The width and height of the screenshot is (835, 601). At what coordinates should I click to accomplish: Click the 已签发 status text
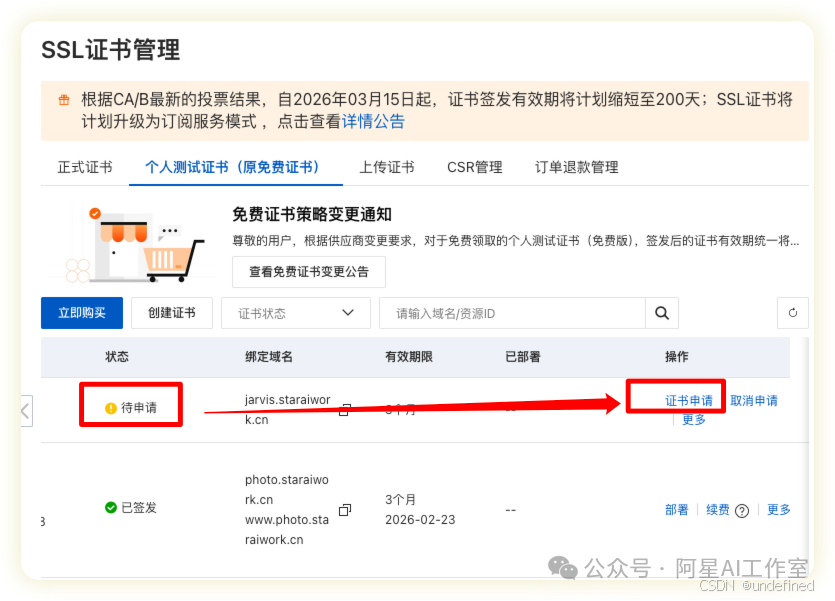pyautogui.click(x=139, y=508)
